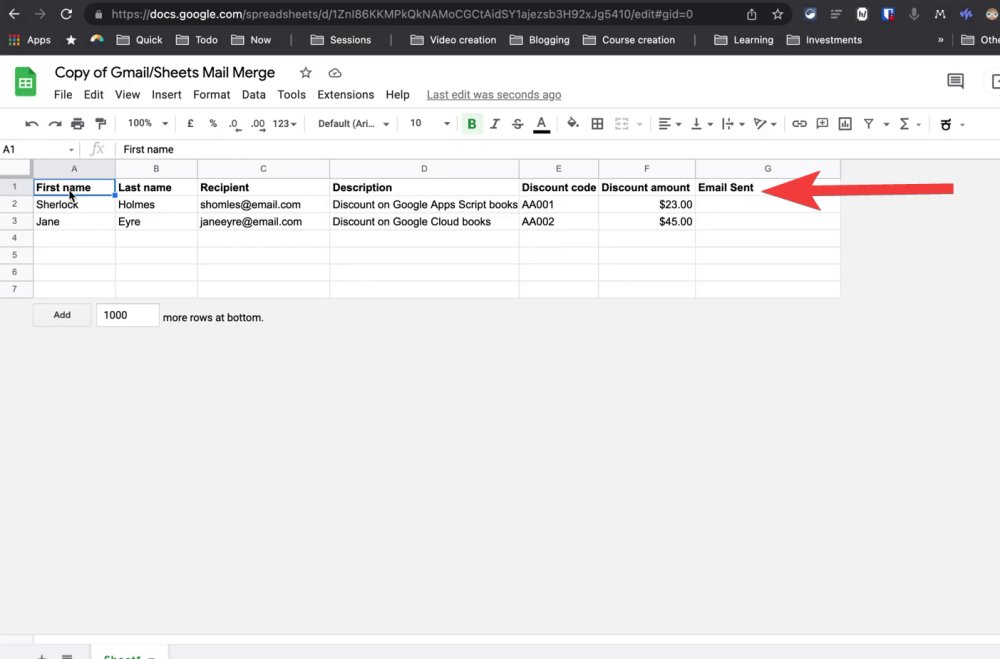Open the Extensions menu
The width and height of the screenshot is (1000, 659).
(345, 94)
